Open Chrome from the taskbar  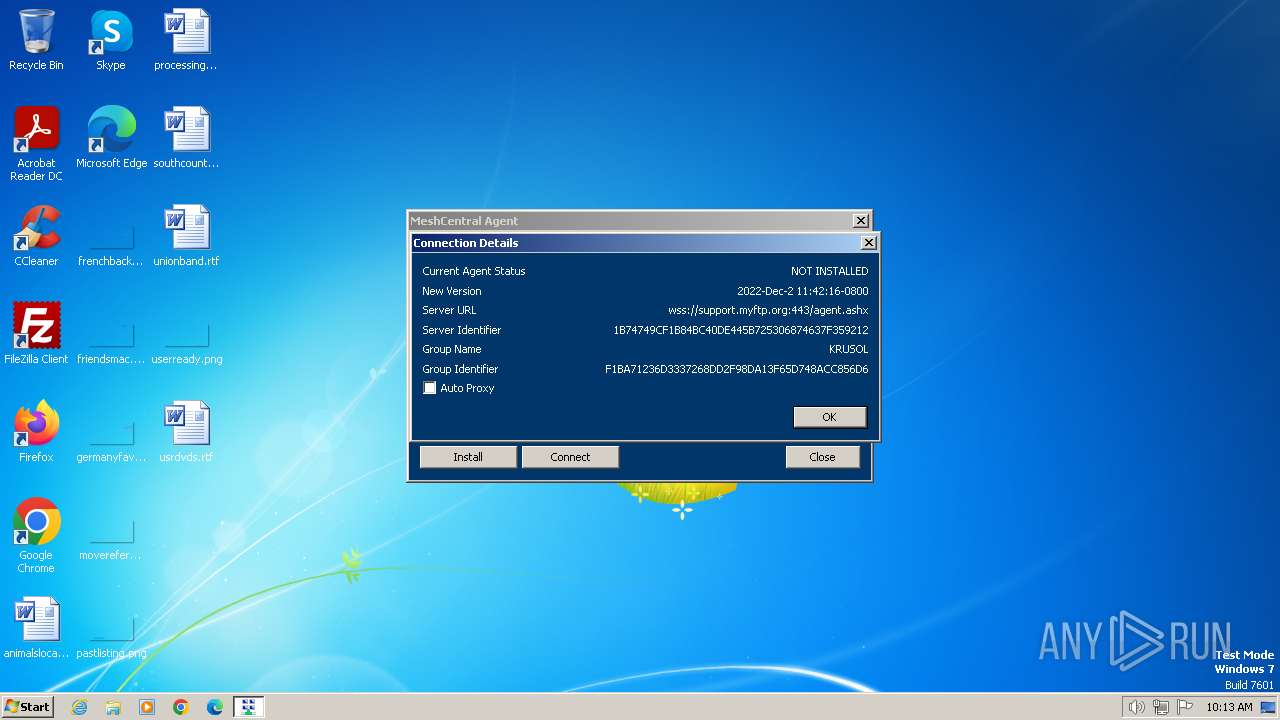181,707
